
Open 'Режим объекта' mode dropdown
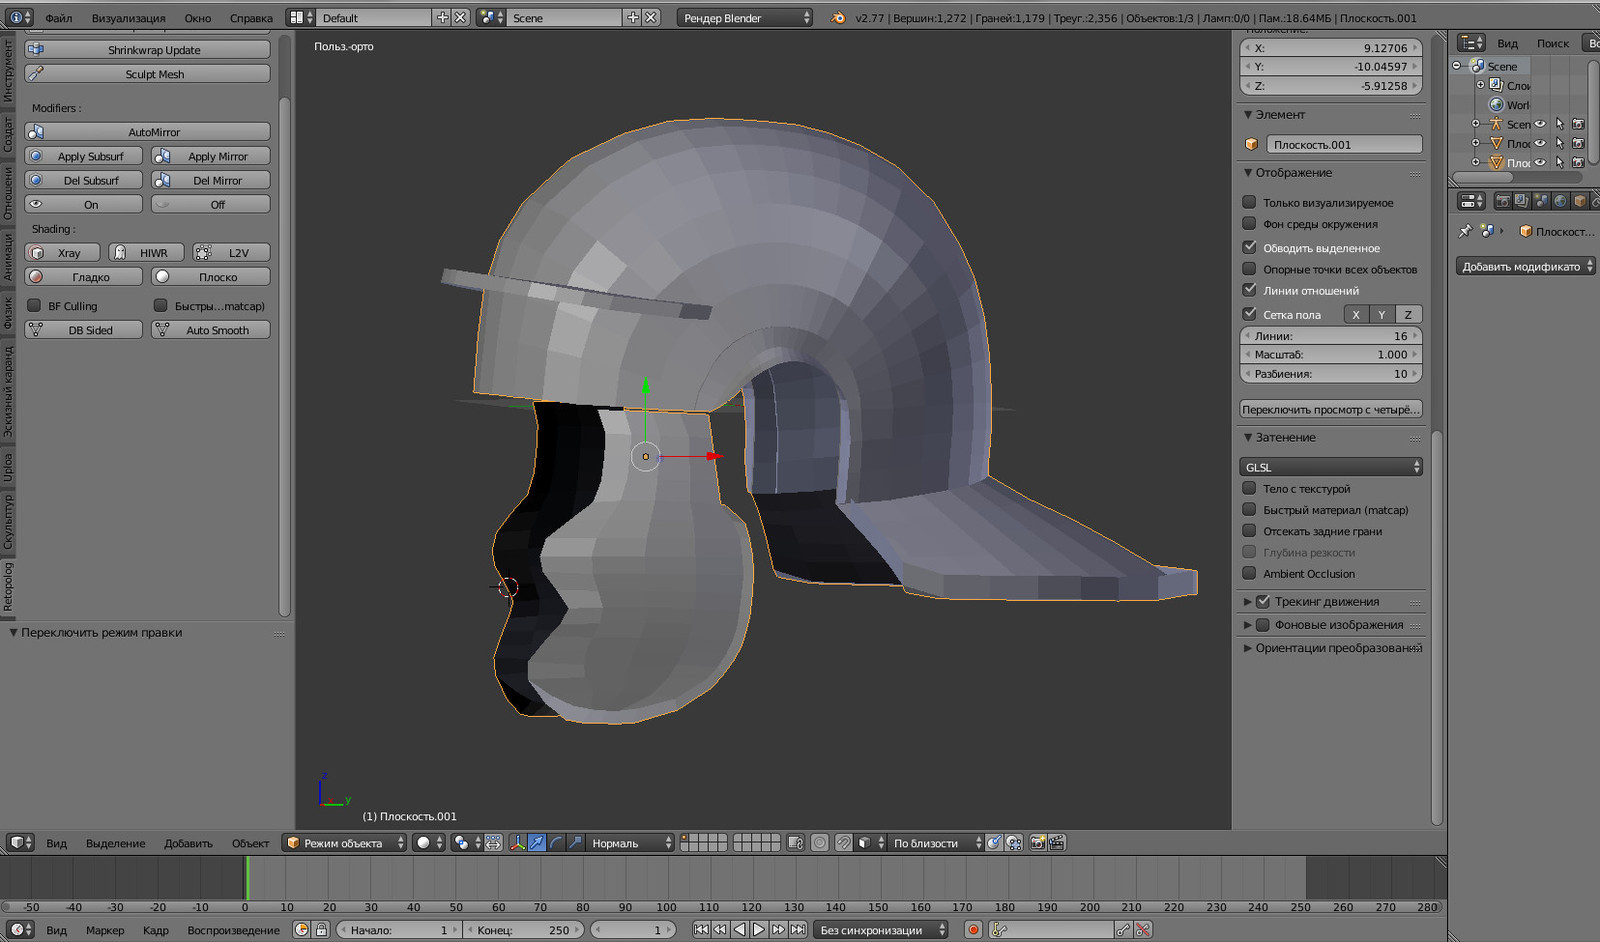pyautogui.click(x=344, y=843)
